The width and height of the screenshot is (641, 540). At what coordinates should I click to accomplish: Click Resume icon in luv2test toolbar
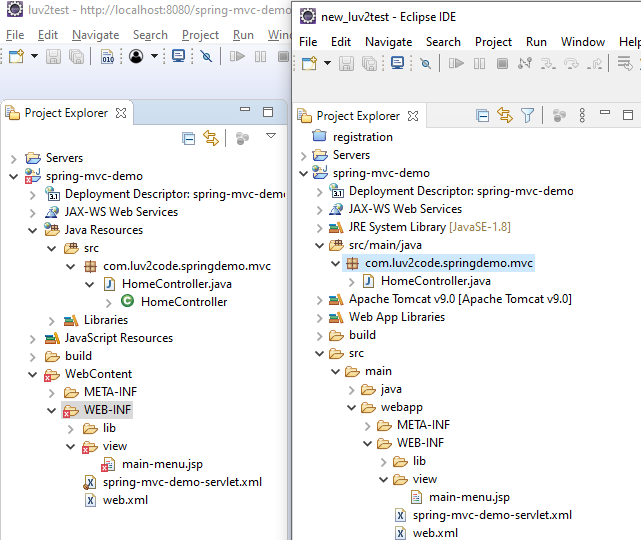coord(237,56)
